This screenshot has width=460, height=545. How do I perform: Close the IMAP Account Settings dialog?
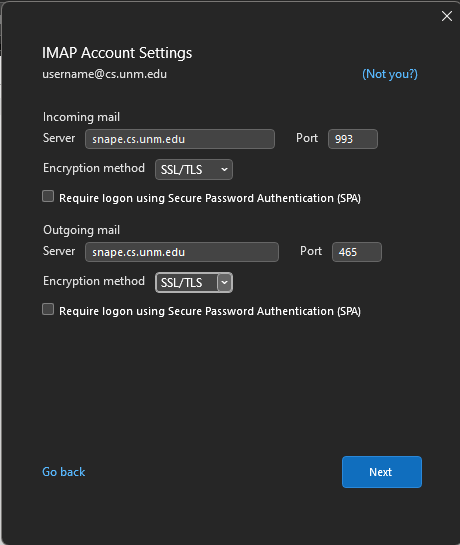(446, 16)
